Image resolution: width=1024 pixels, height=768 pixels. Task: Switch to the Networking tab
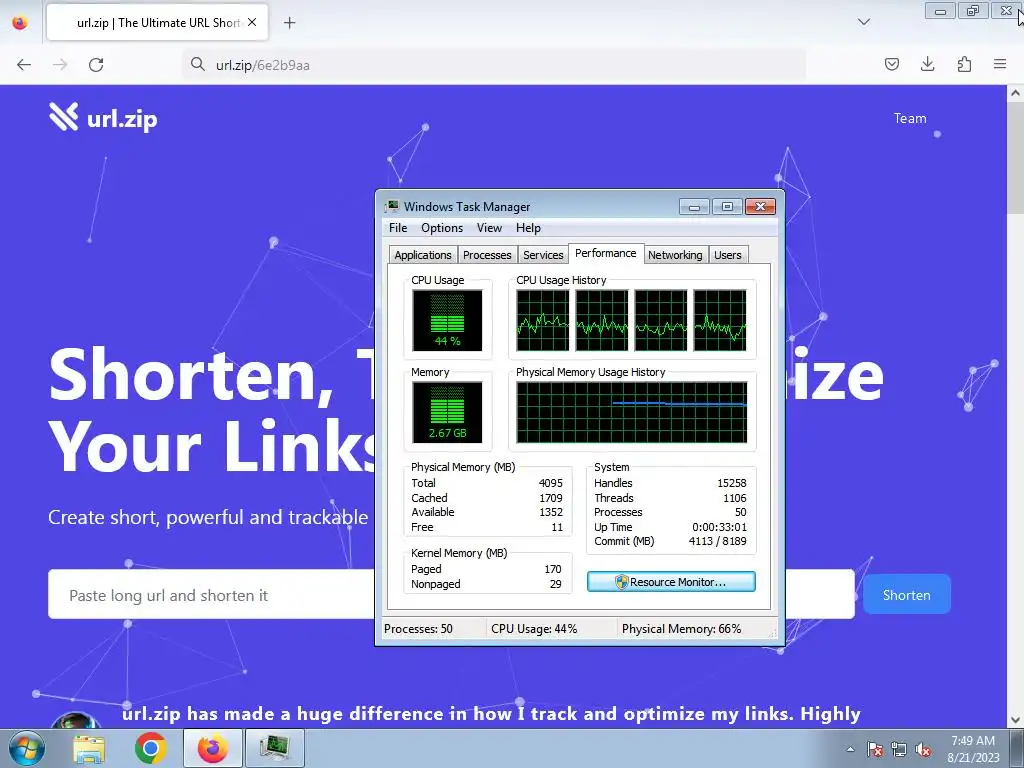[x=675, y=255]
